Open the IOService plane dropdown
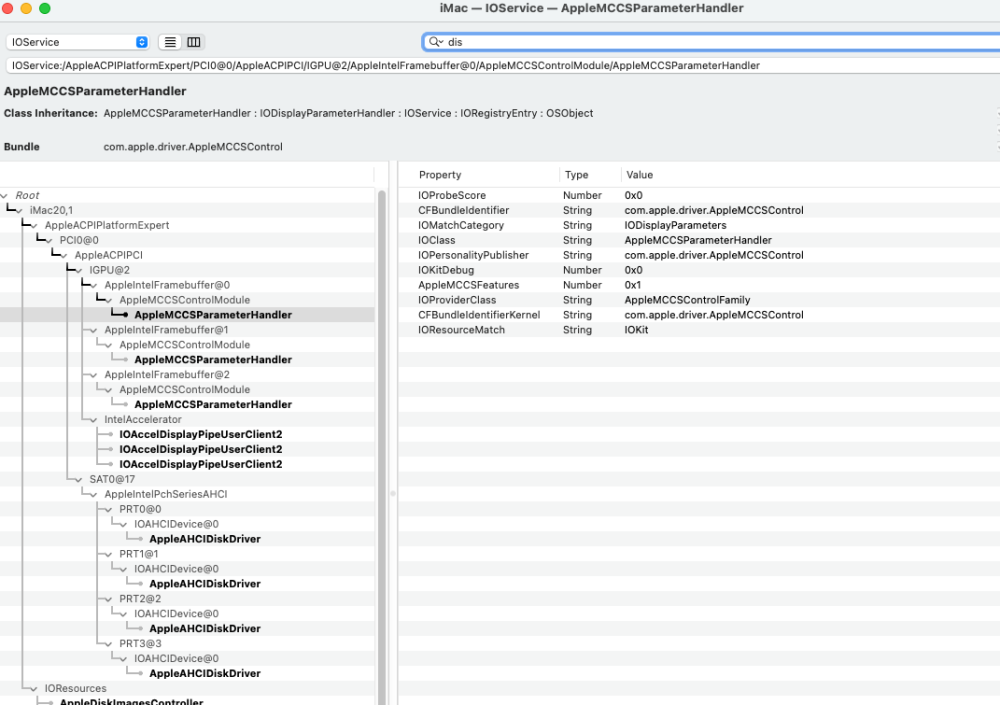 [78, 42]
